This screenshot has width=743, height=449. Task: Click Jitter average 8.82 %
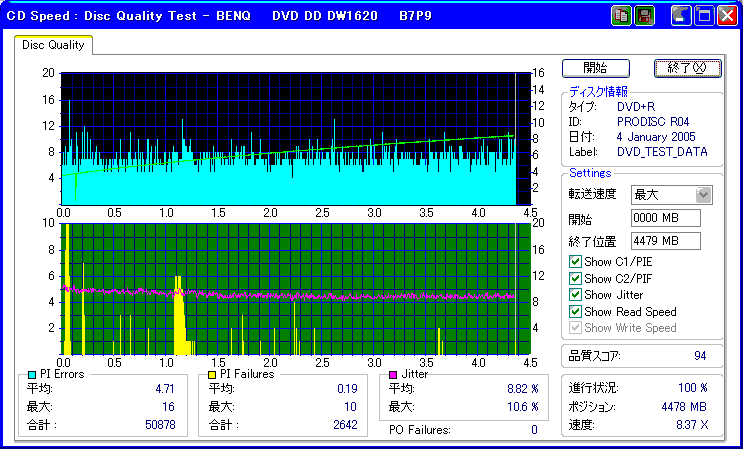point(523,389)
